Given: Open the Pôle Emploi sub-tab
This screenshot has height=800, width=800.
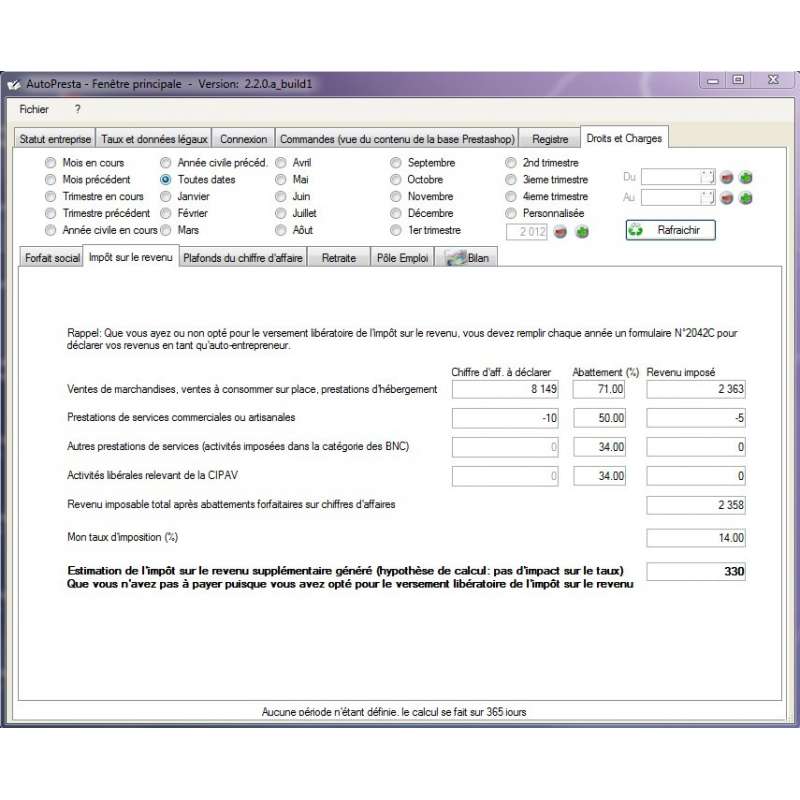Looking at the screenshot, I should (402, 258).
